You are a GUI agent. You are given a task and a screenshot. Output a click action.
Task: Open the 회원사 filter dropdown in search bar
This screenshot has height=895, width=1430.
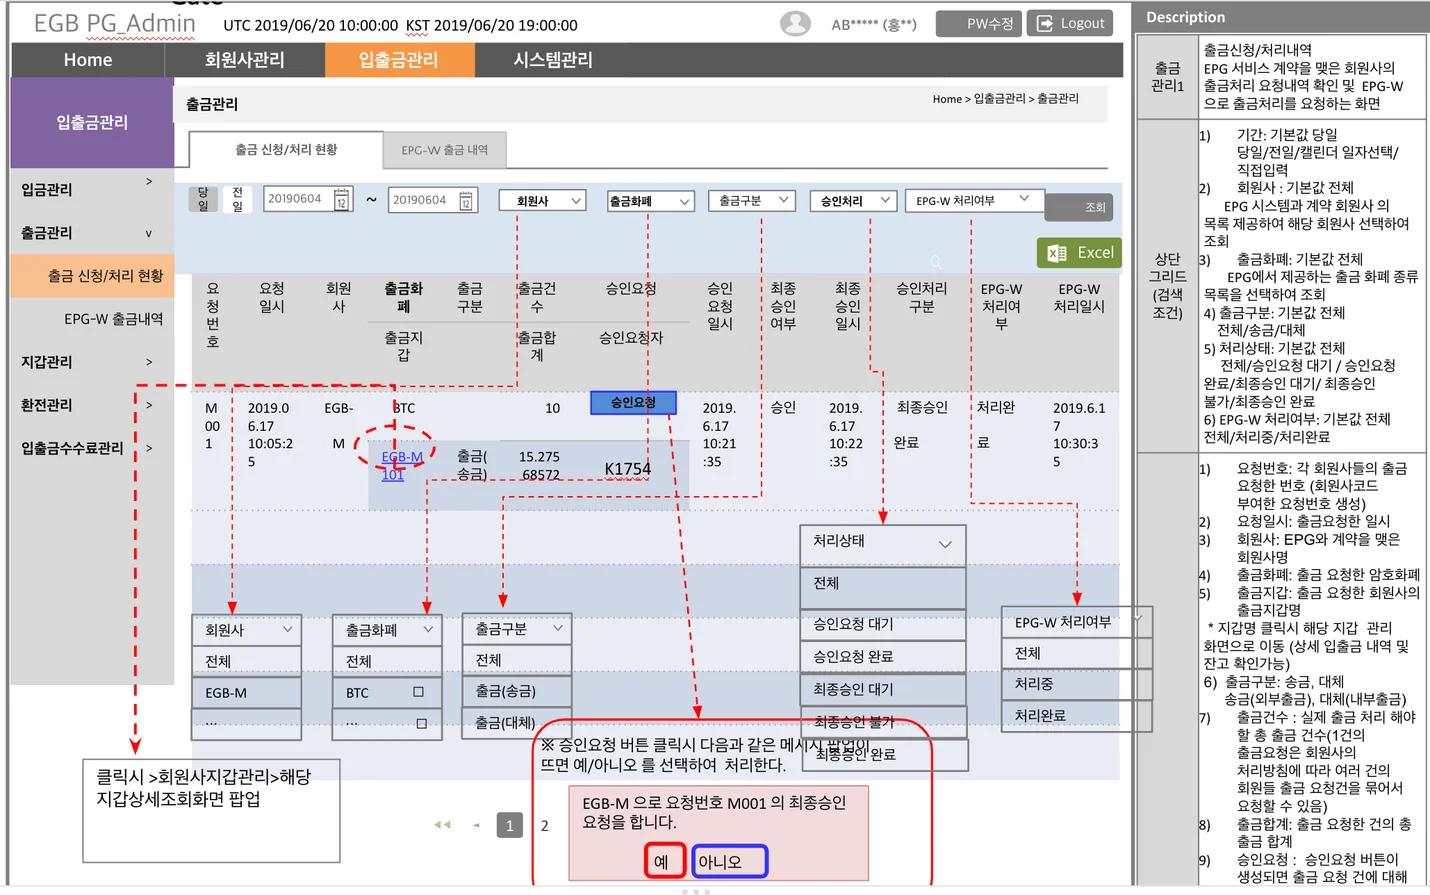coord(543,201)
